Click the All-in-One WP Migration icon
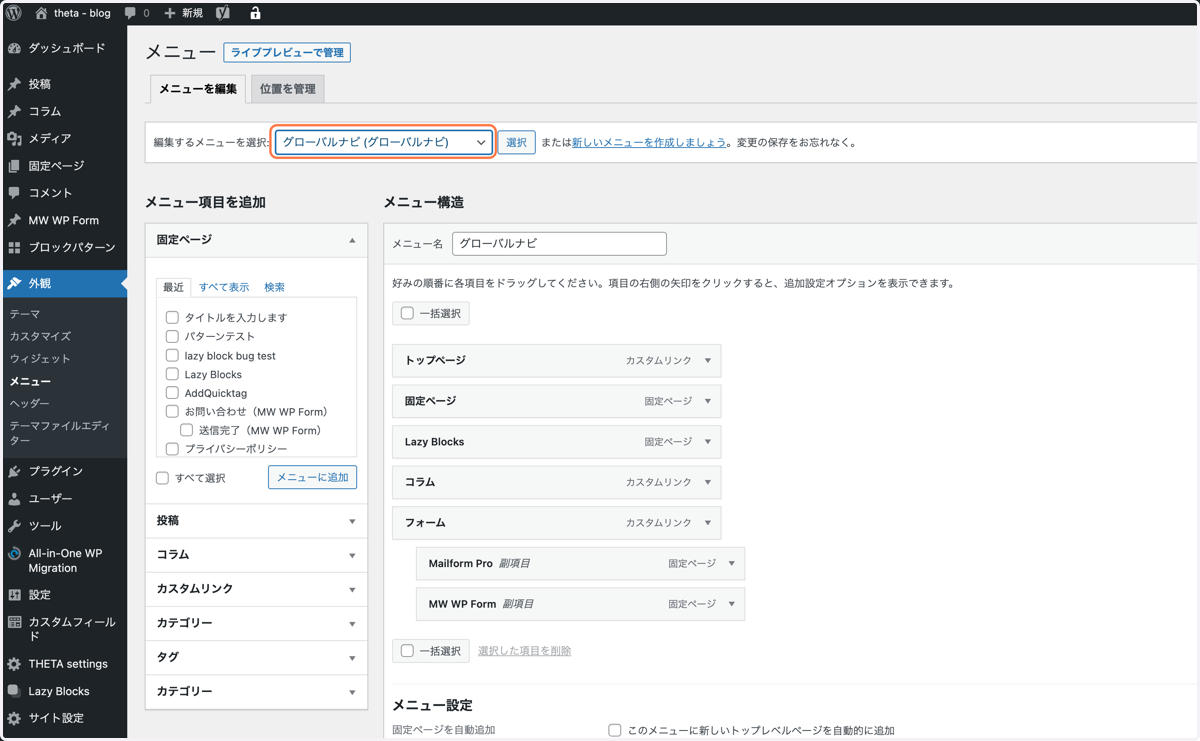Viewport: 1200px width, 741px height. point(14,553)
